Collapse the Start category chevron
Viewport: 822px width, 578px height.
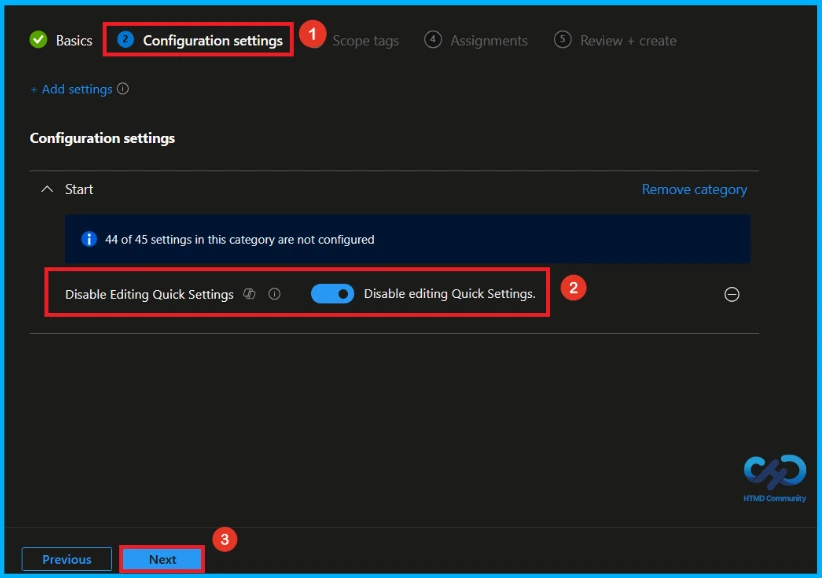[x=47, y=189]
